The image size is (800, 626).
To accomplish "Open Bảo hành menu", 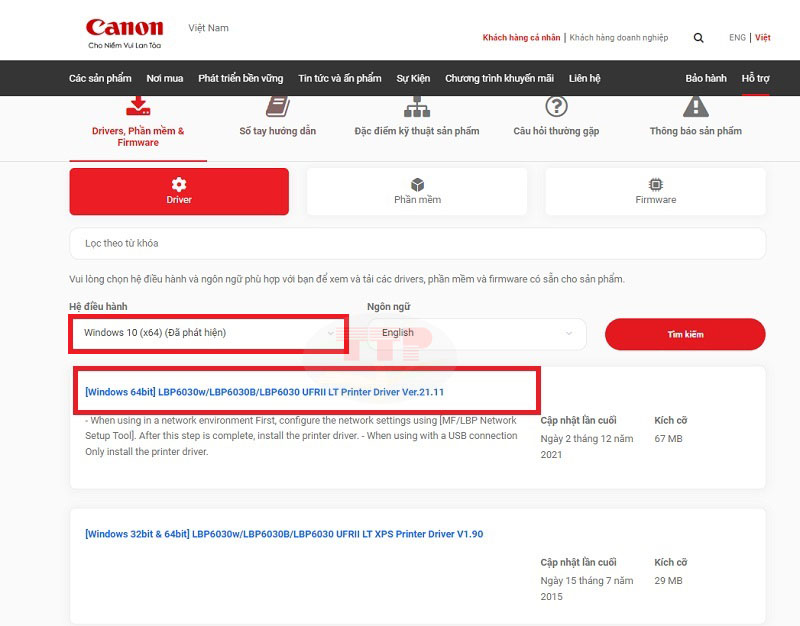I will pos(706,78).
